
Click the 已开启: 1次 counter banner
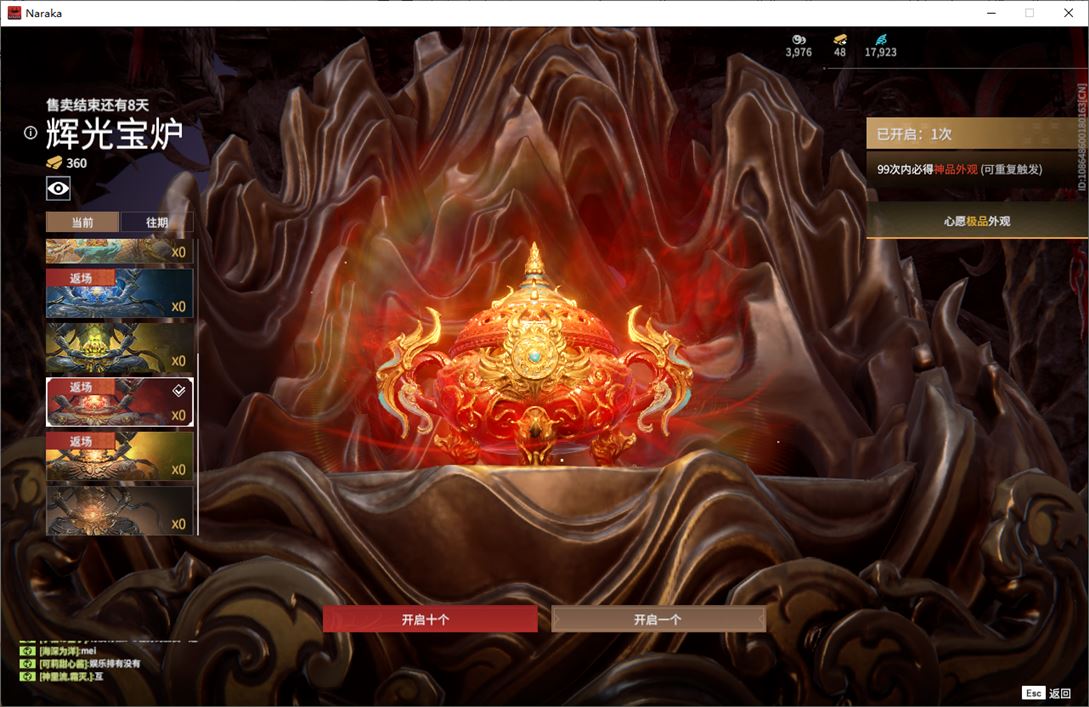click(x=976, y=133)
